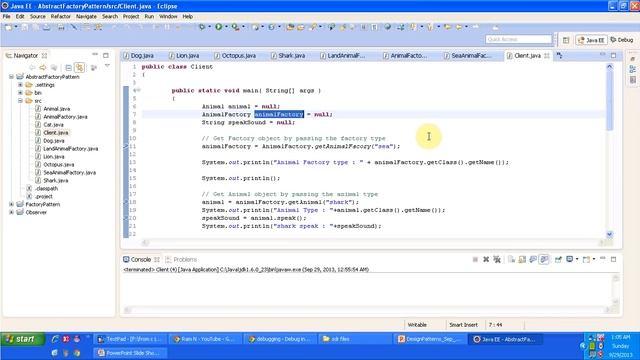Click the editor horizontal scrollbar

[x=373, y=243]
